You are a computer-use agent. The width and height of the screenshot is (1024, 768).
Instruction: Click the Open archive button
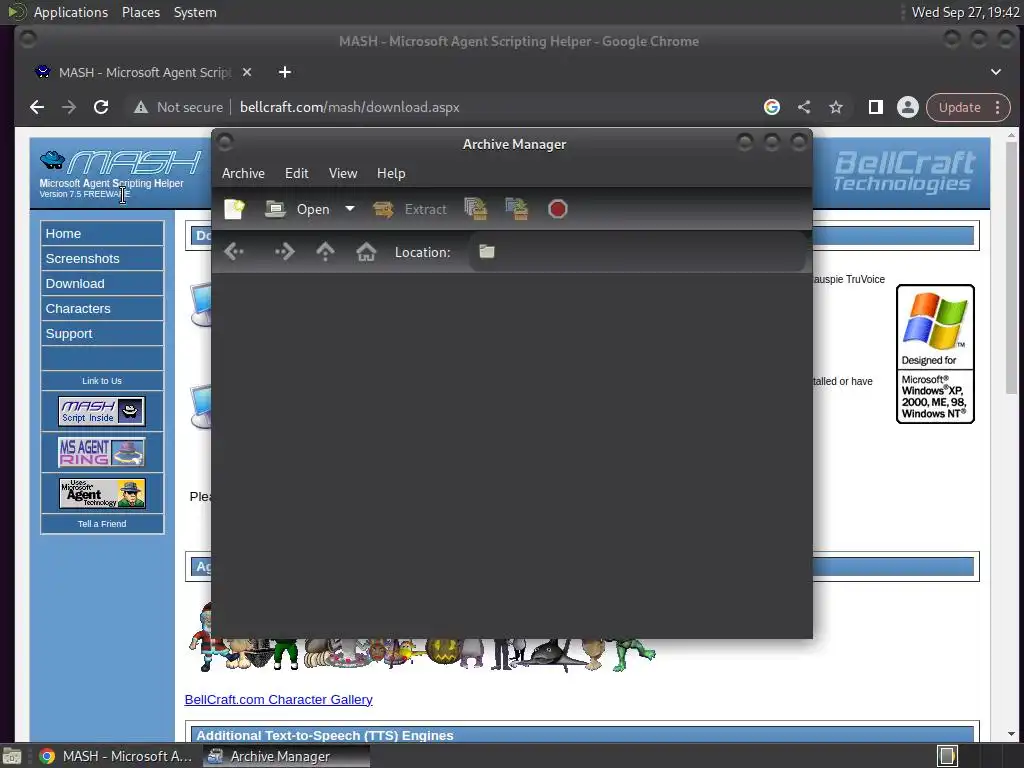(x=298, y=209)
